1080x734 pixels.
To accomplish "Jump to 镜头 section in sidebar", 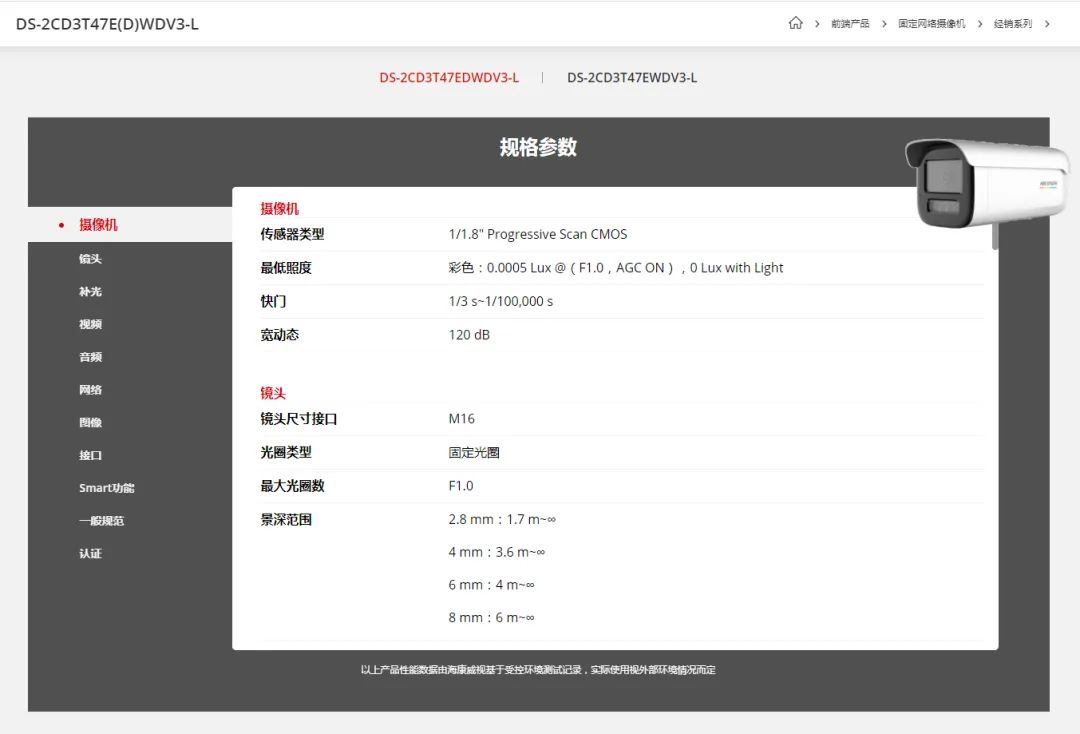I will [90, 259].
